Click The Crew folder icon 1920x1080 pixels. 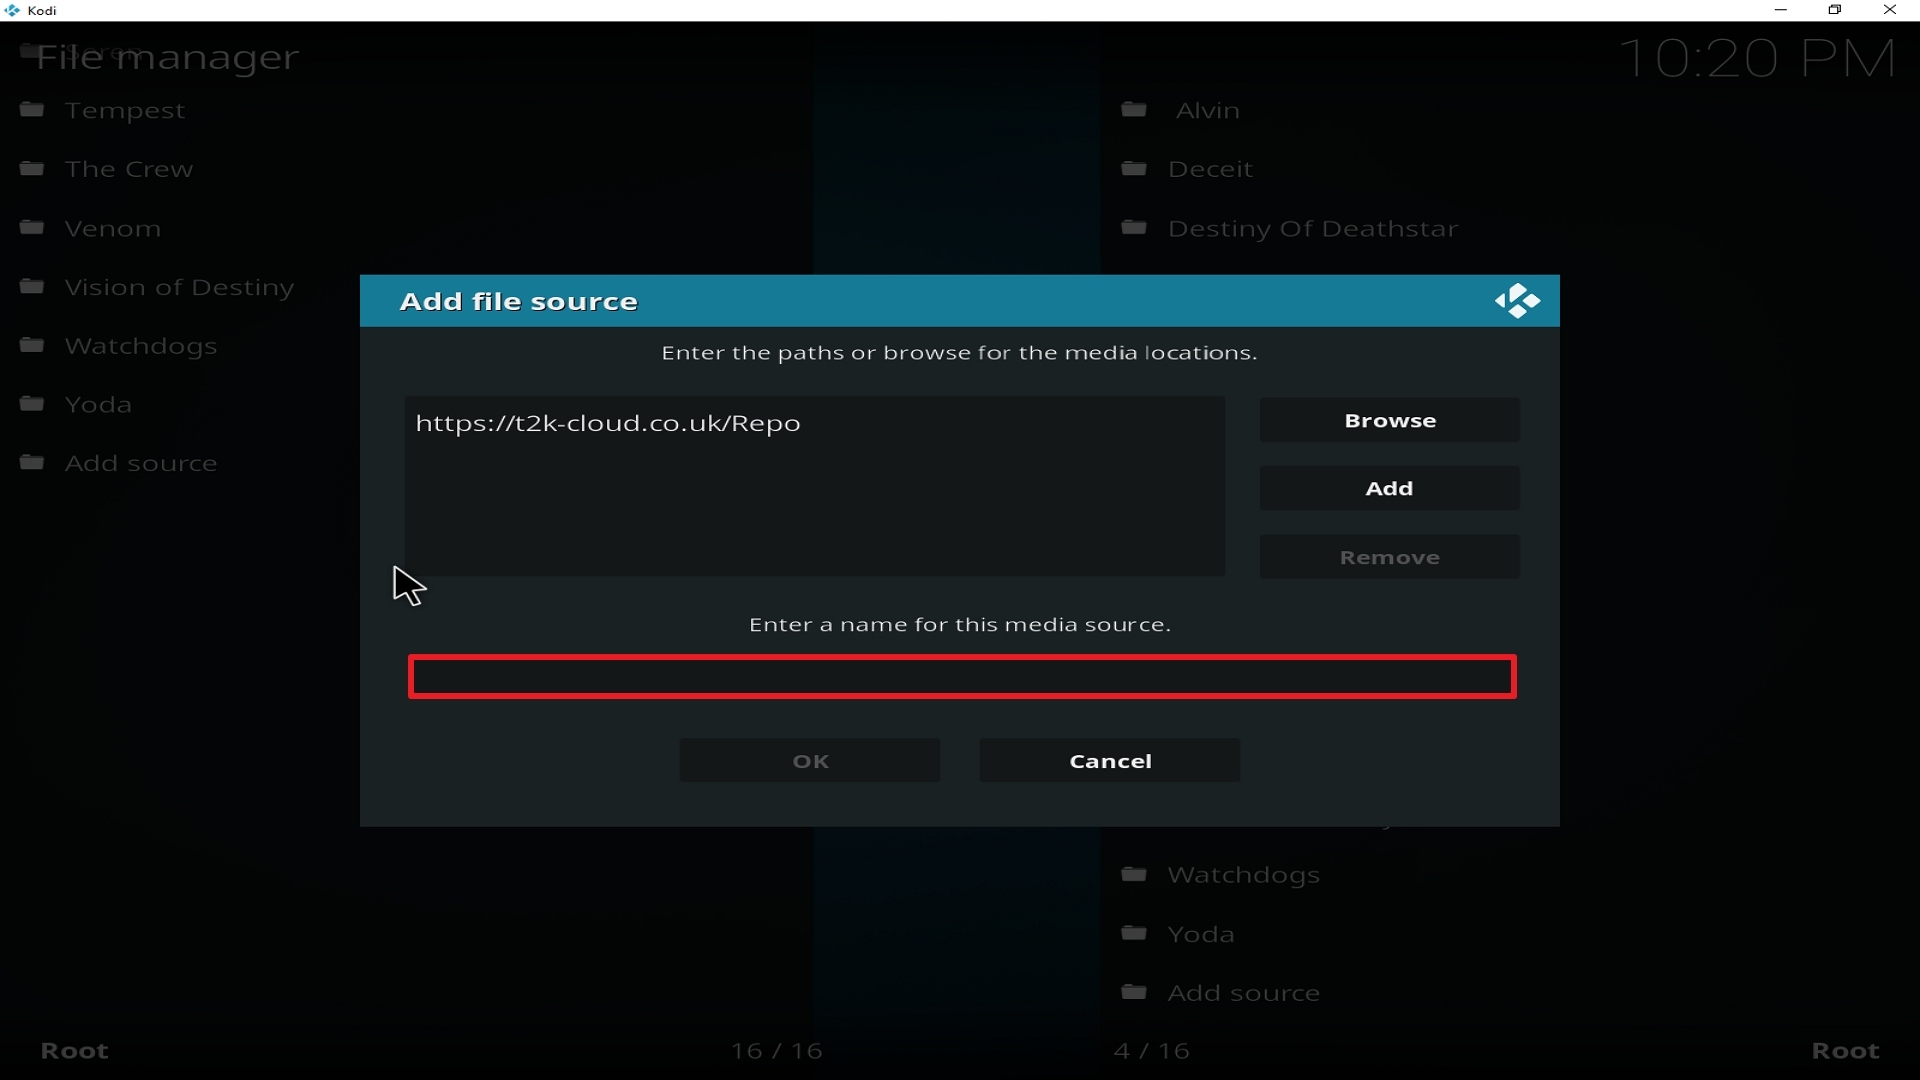point(32,168)
